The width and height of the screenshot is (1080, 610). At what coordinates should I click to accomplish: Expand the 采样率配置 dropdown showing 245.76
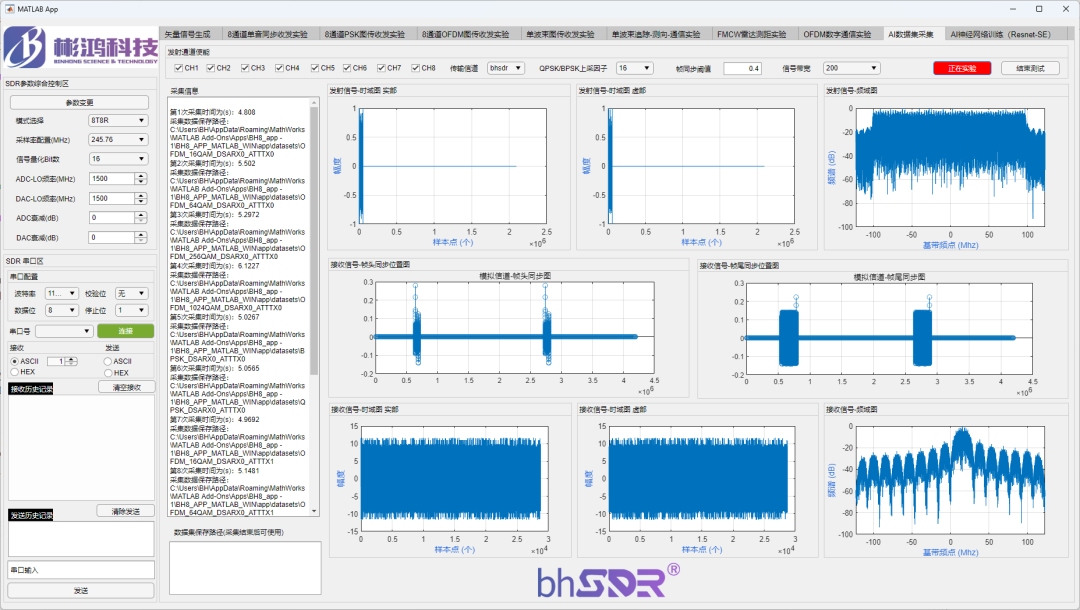tap(119, 139)
